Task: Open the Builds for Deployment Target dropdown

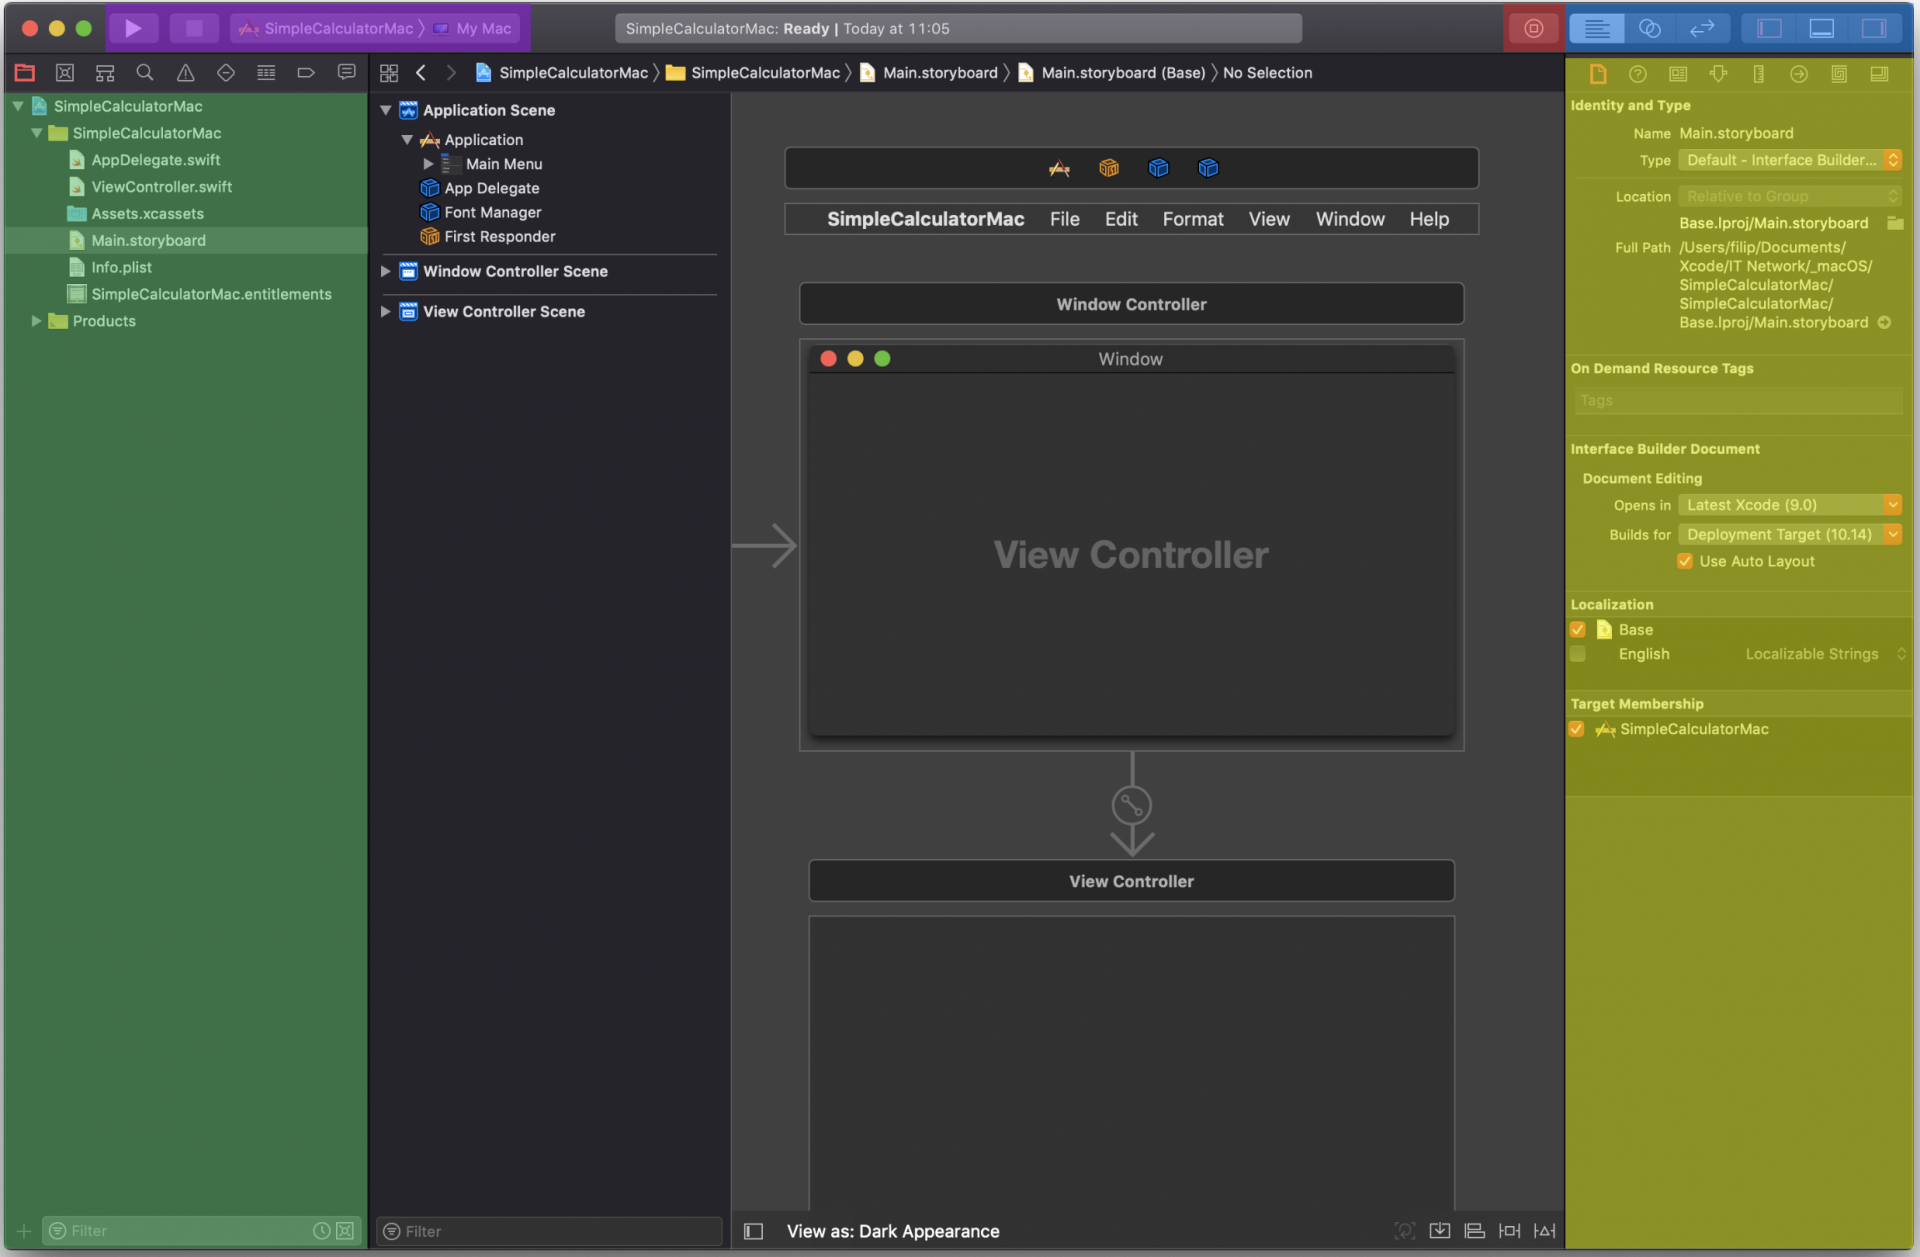Action: [x=1893, y=534]
